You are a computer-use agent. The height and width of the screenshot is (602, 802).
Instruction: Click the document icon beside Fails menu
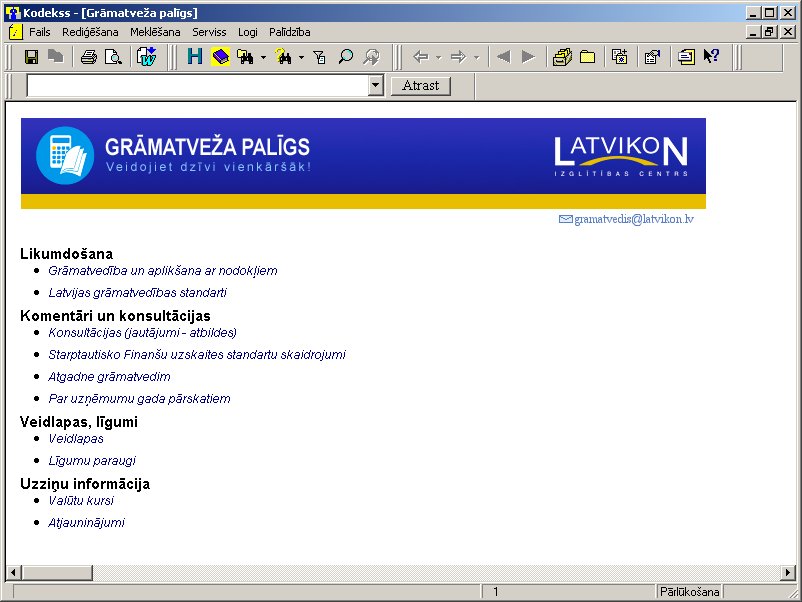click(x=16, y=32)
